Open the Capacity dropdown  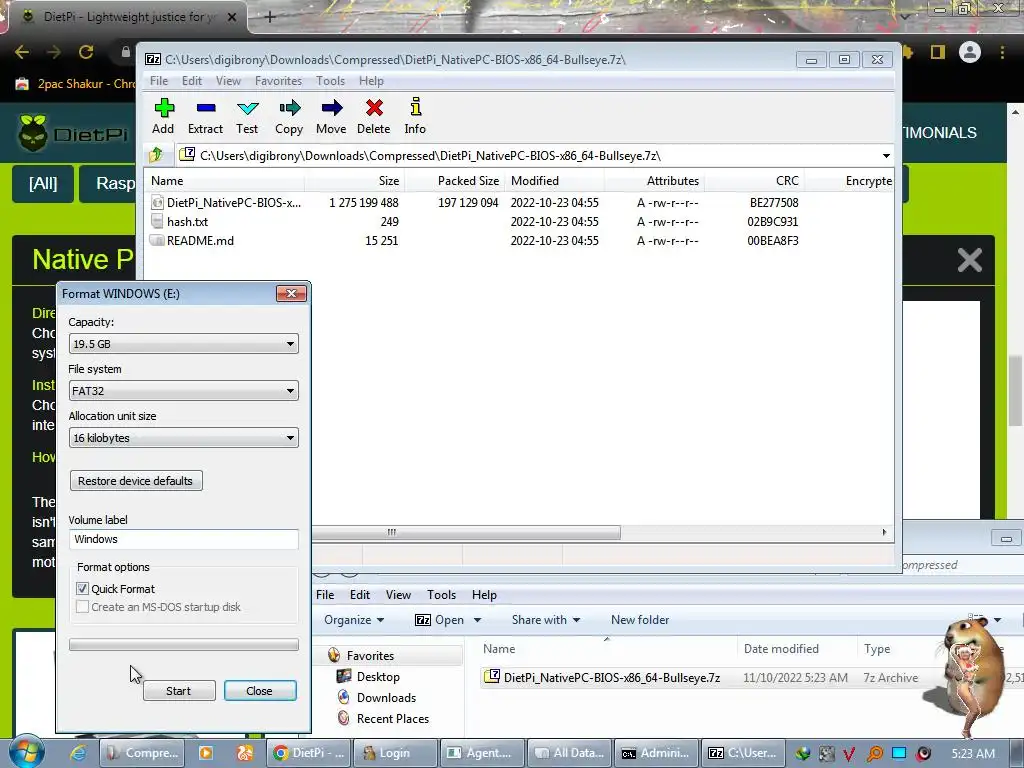click(x=184, y=344)
